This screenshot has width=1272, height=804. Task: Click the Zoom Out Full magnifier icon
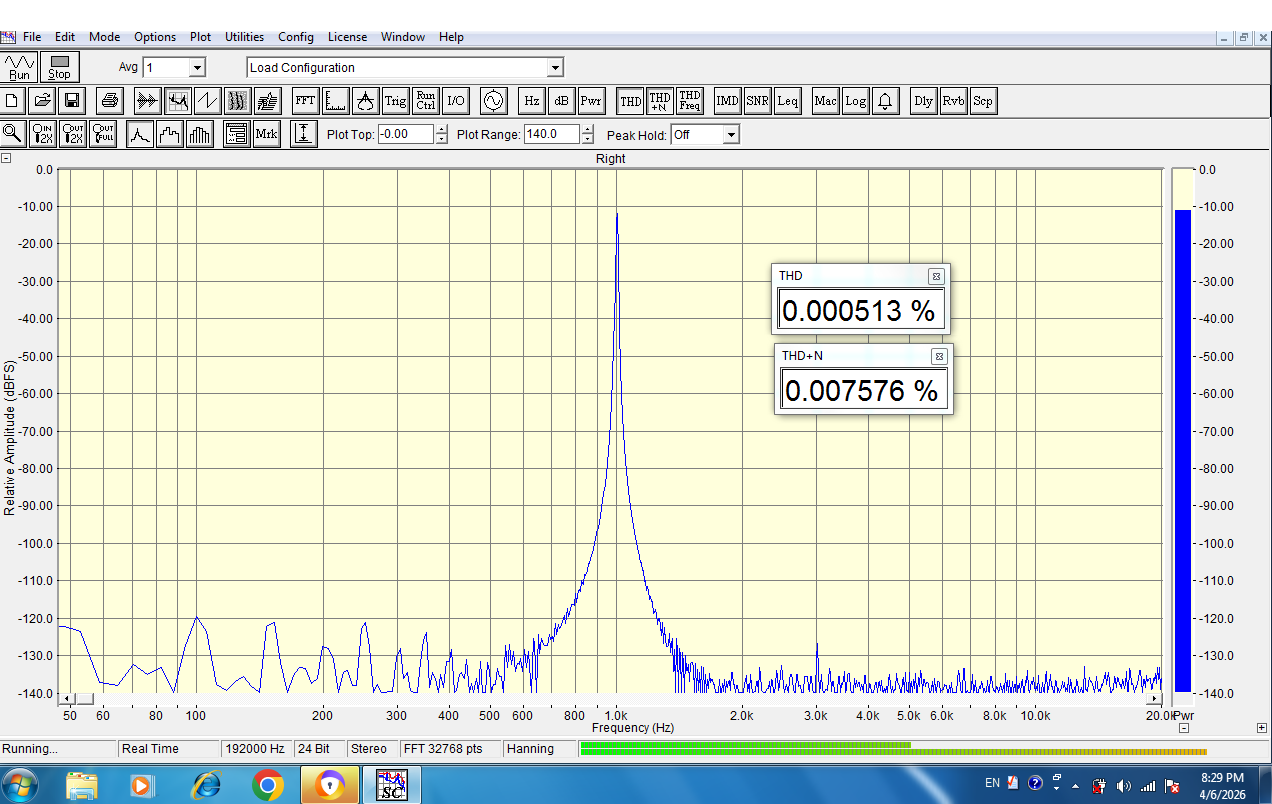click(x=103, y=134)
